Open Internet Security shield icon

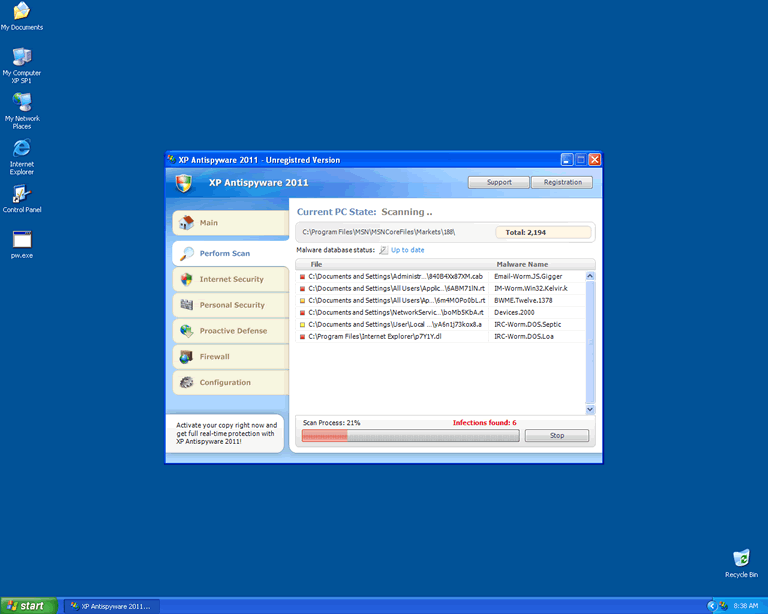coord(186,279)
